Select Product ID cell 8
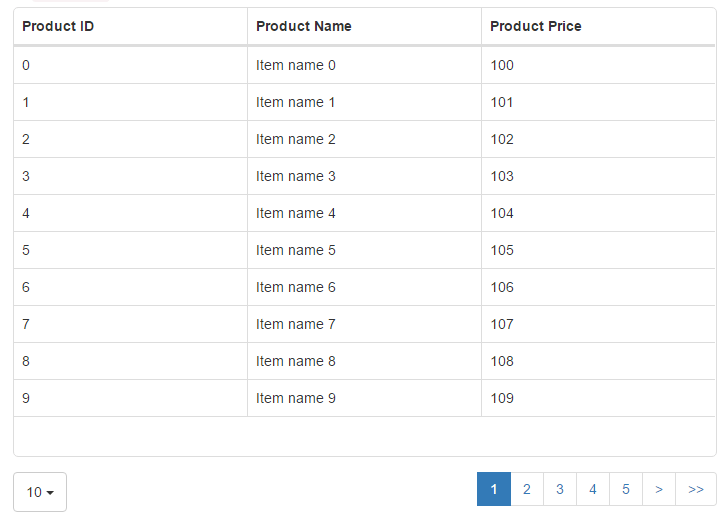The width and height of the screenshot is (725, 521). (130, 361)
